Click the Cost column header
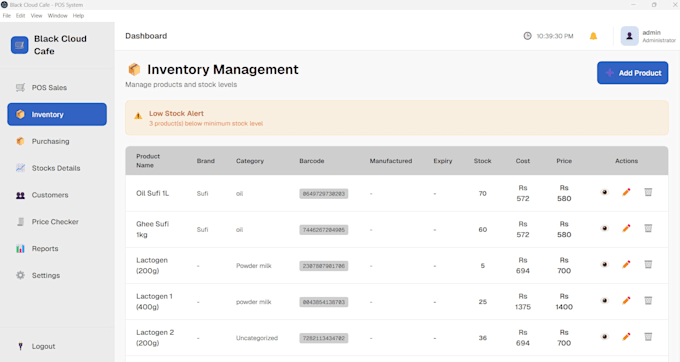680x362 pixels. coord(523,161)
